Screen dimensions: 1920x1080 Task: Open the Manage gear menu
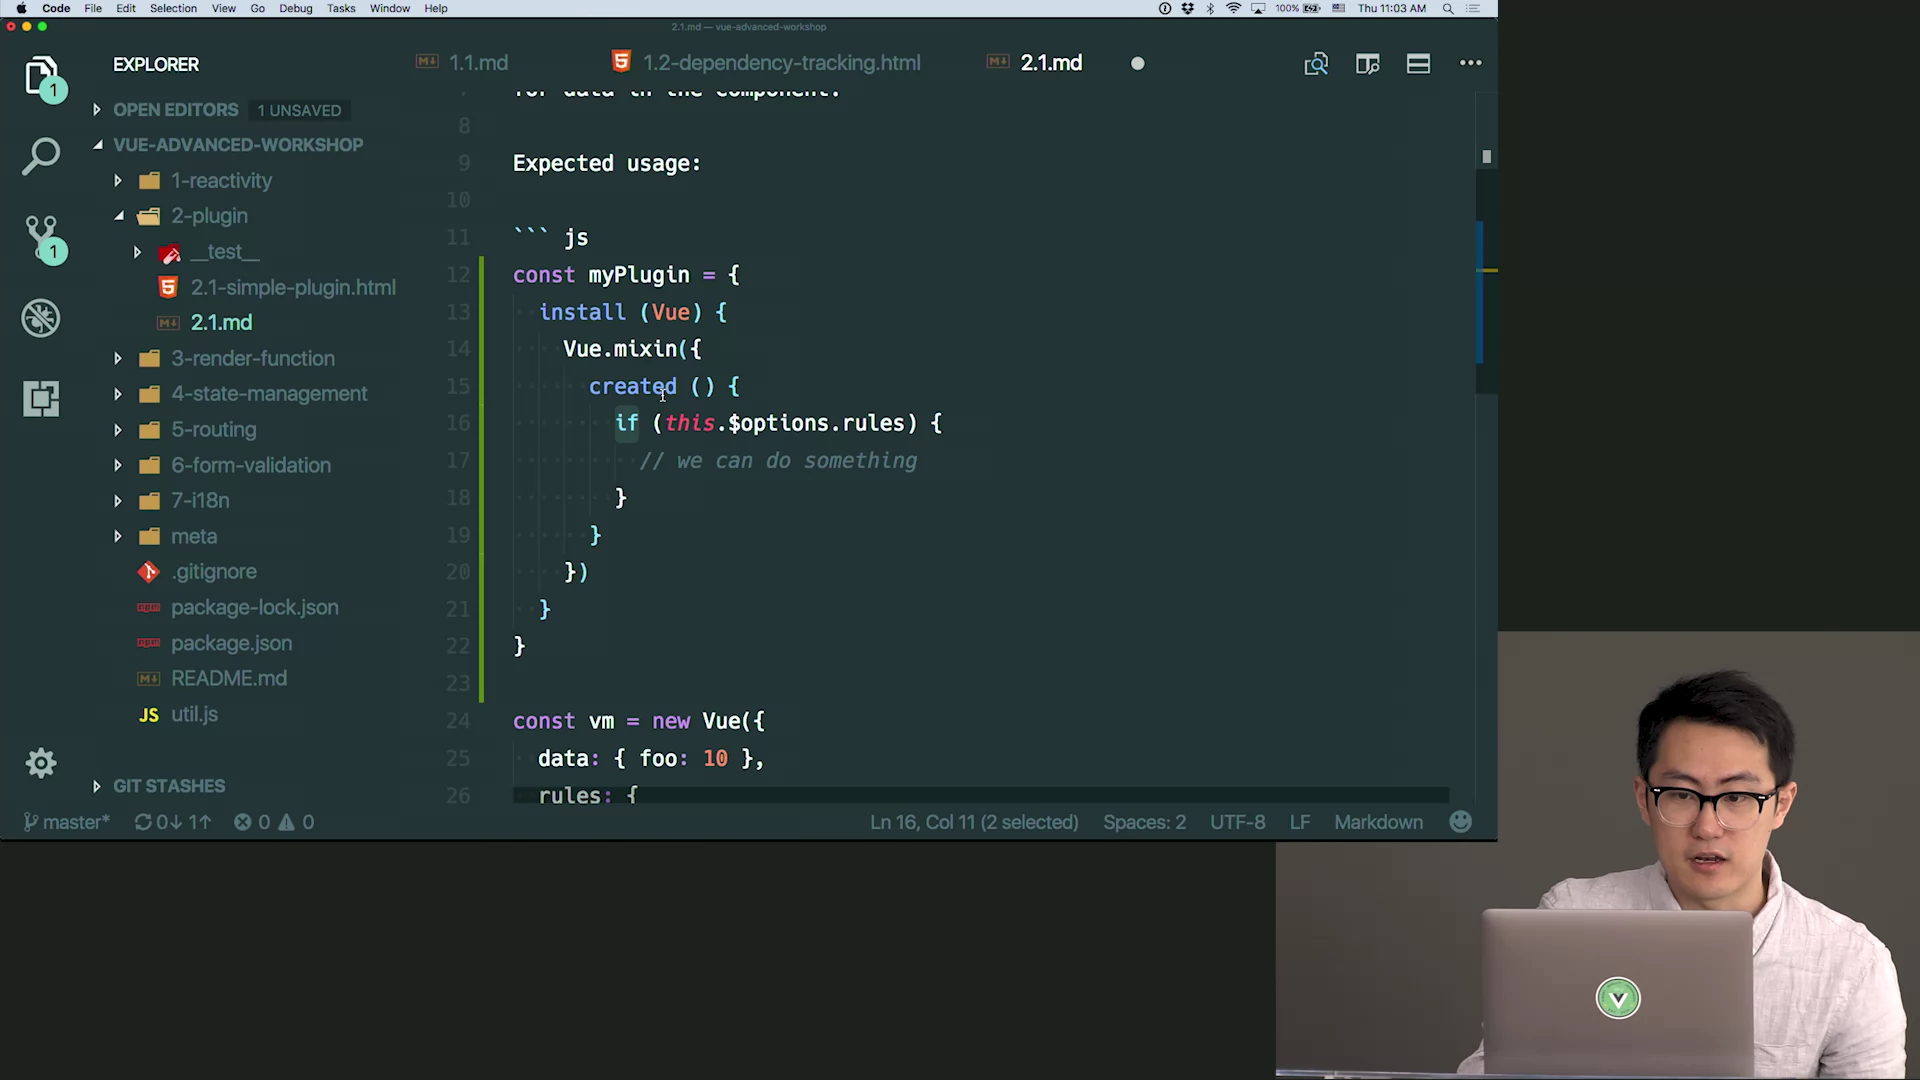click(41, 763)
